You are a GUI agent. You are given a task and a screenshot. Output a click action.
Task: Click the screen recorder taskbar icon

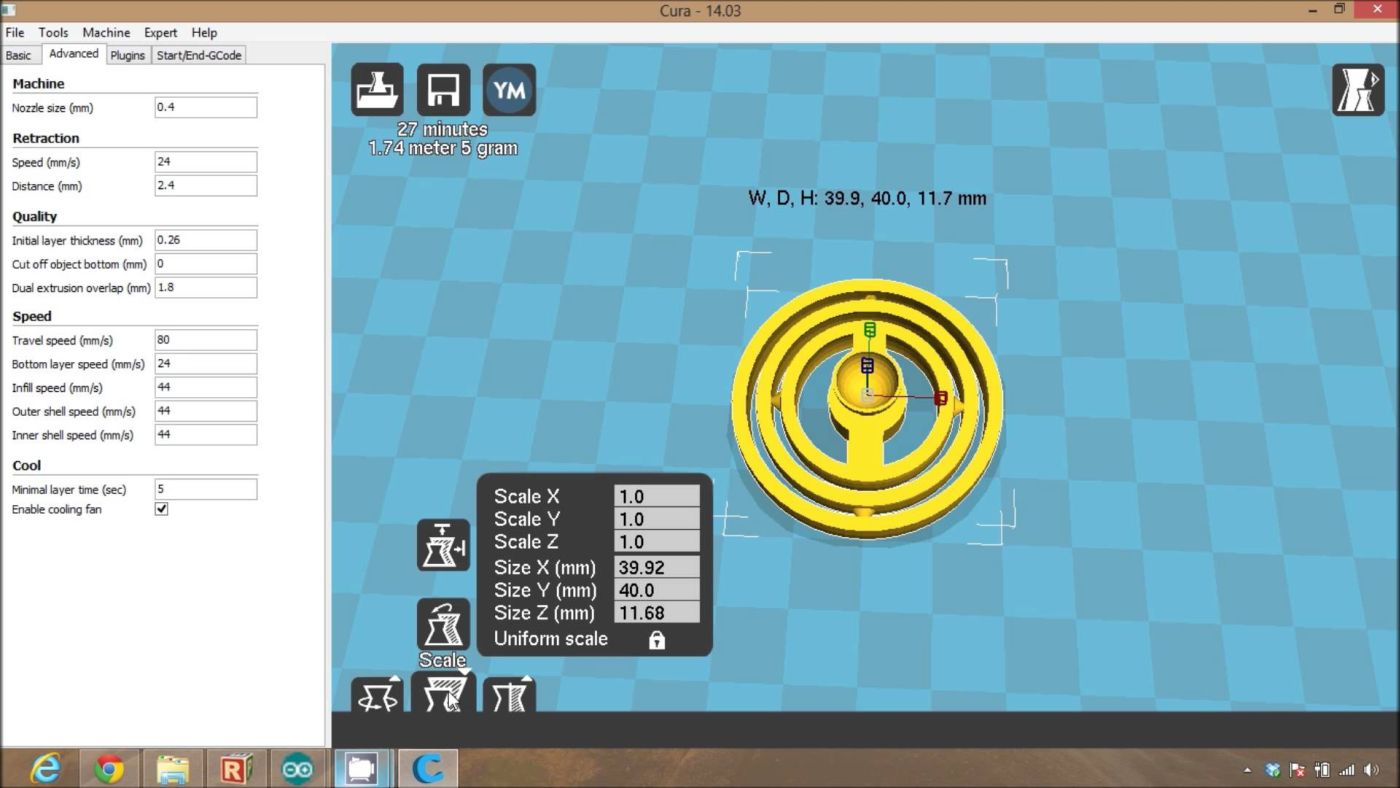361,768
